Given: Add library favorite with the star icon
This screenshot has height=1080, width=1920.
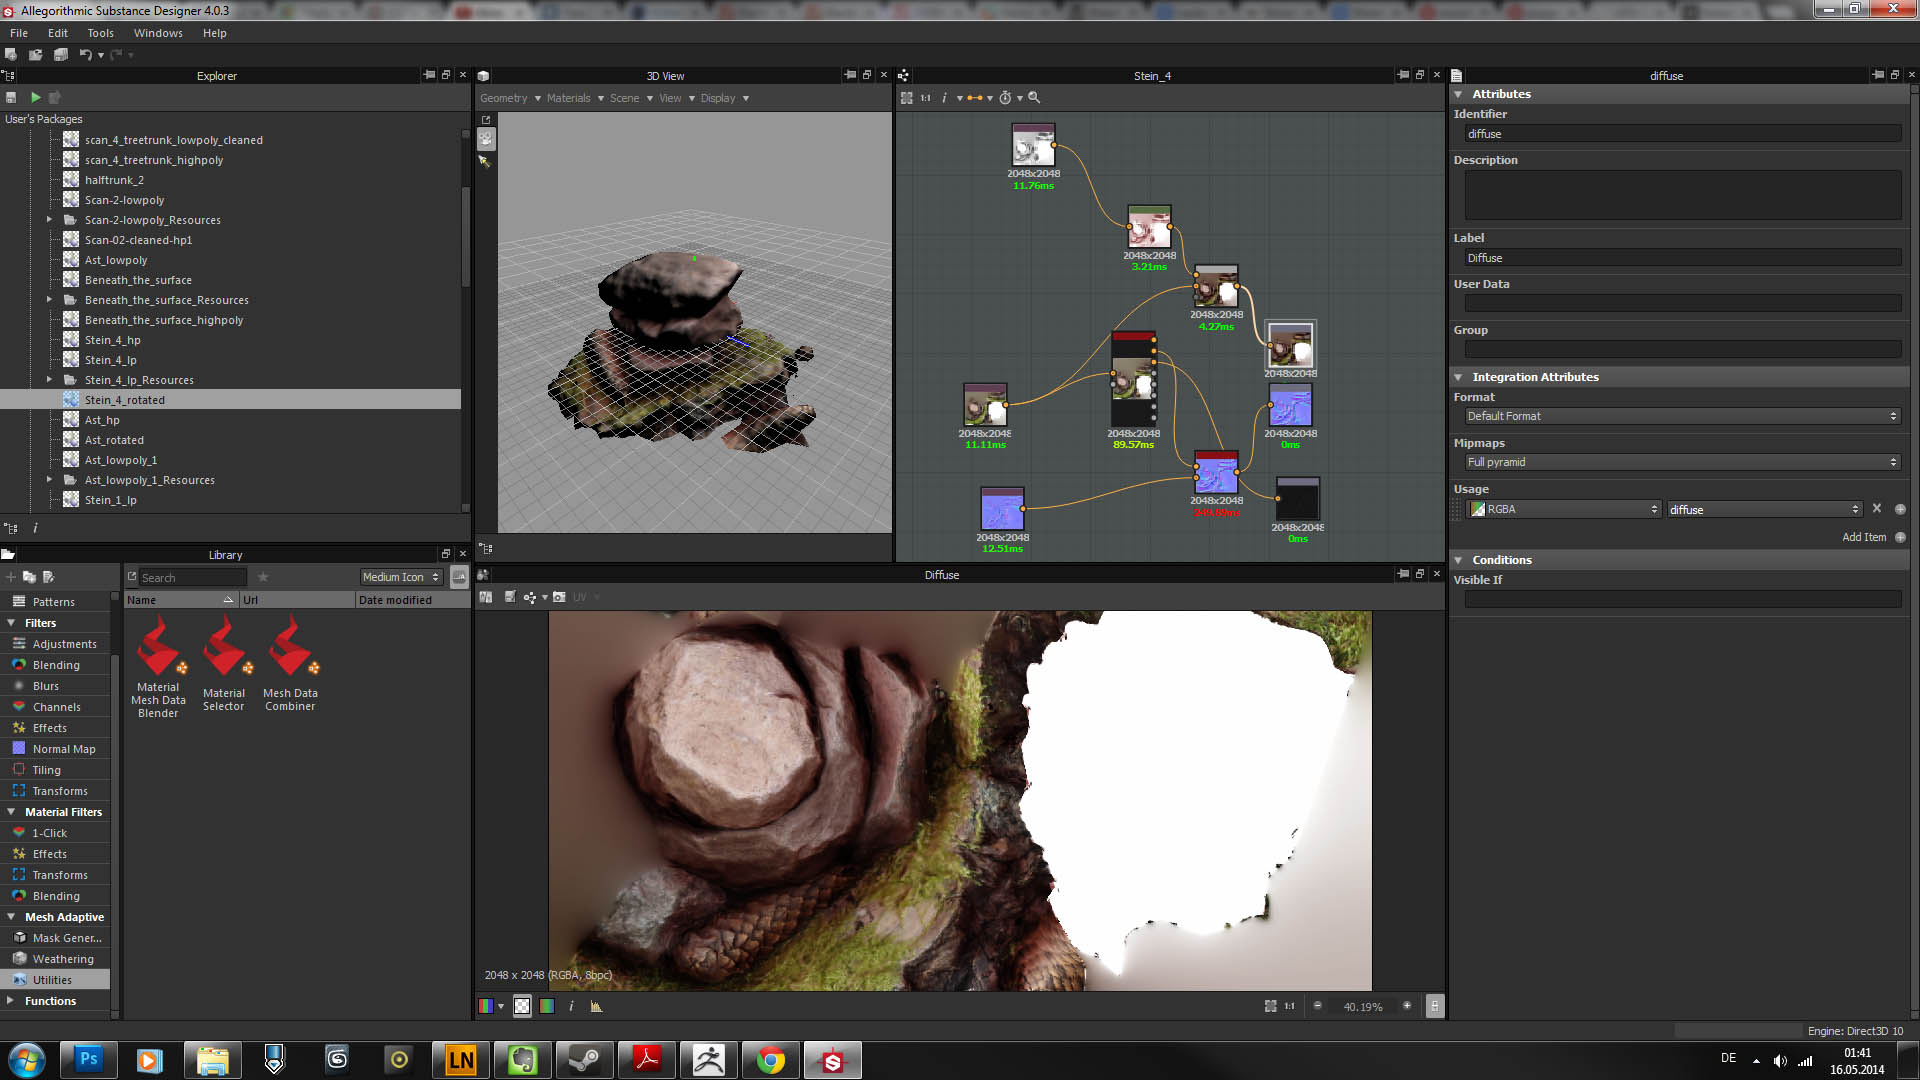Looking at the screenshot, I should pyautogui.click(x=263, y=577).
